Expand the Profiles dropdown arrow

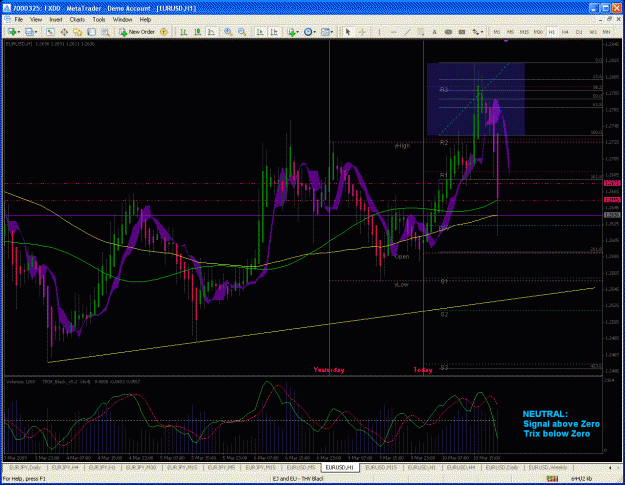pos(36,32)
